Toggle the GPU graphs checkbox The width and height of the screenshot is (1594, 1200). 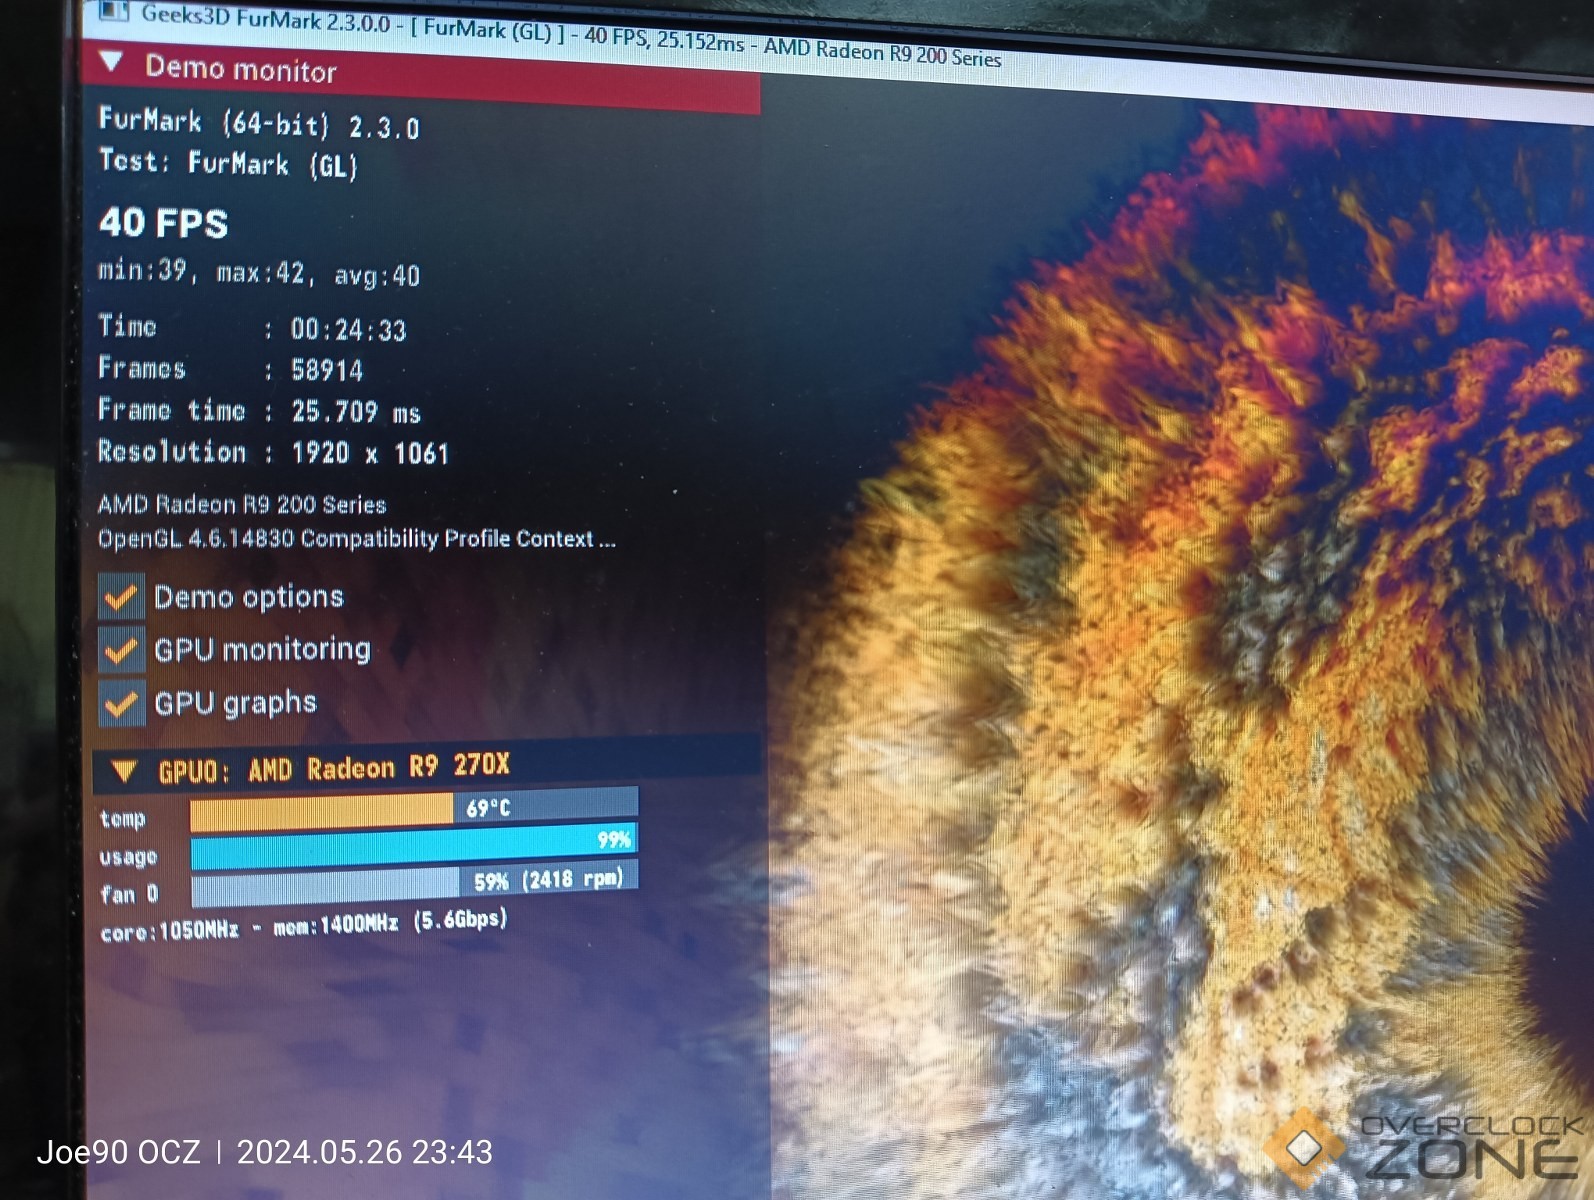121,704
